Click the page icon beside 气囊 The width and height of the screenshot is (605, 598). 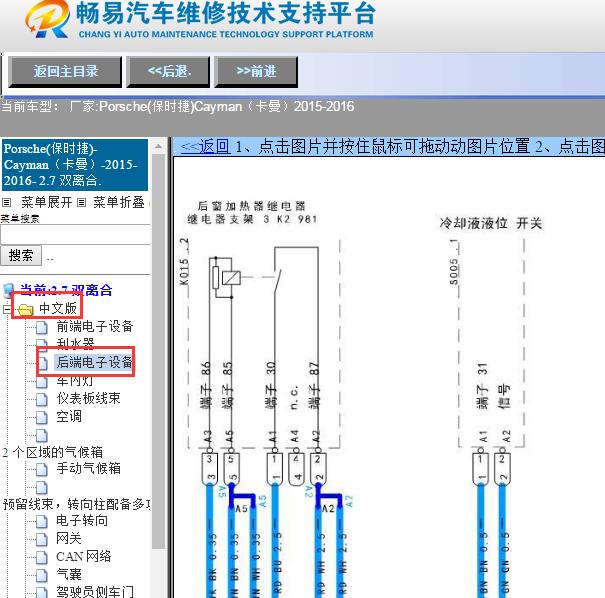(42, 576)
